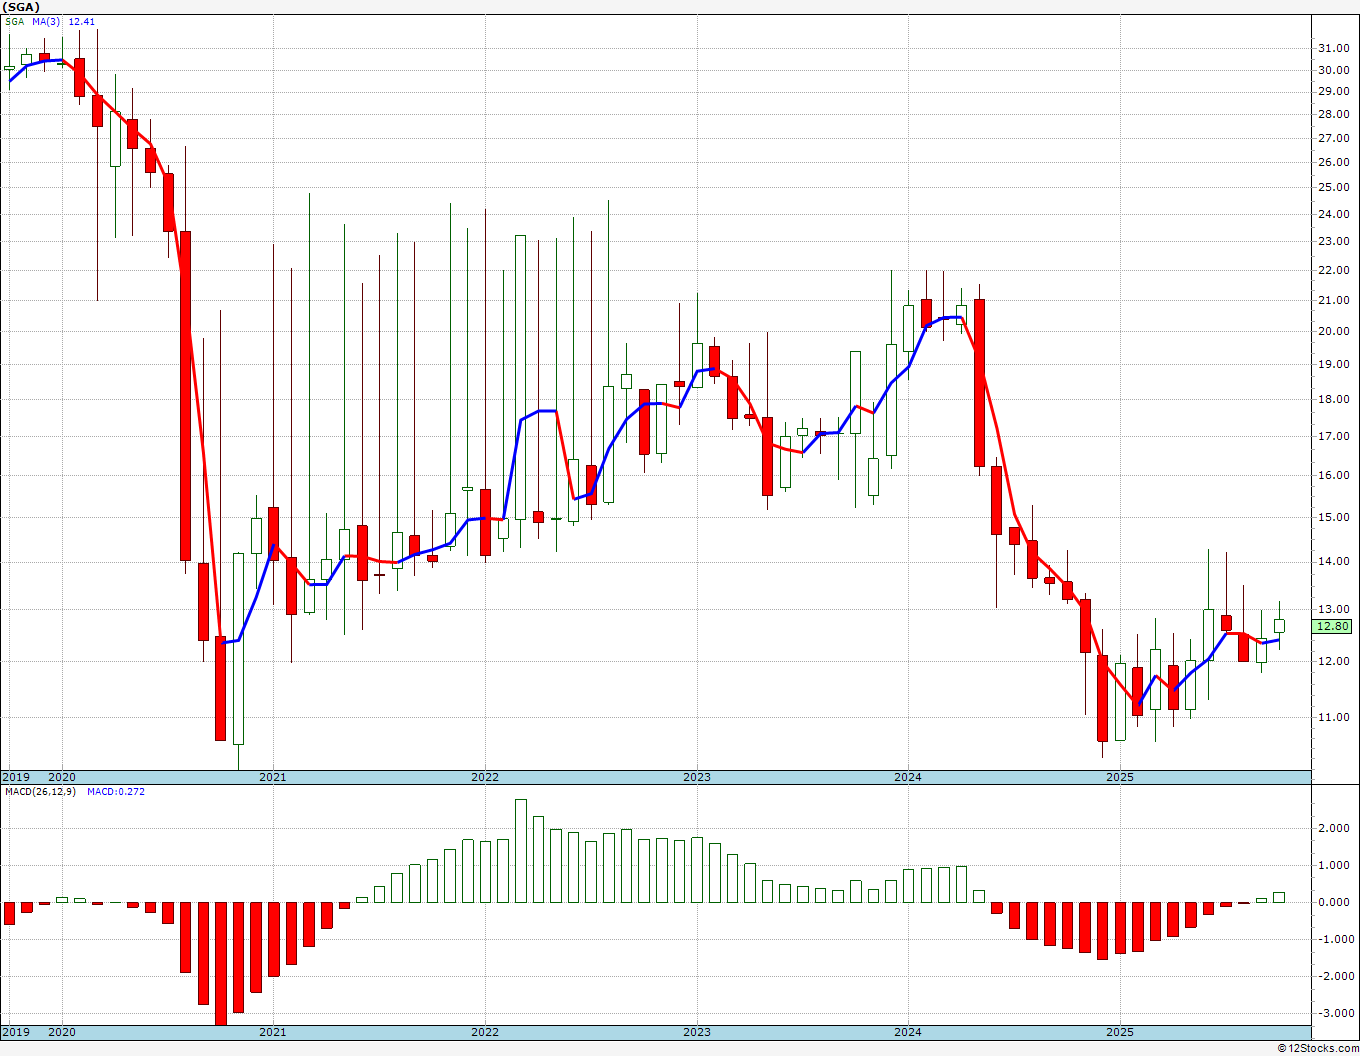Select the 12.41 moving average value
The width and height of the screenshot is (1360, 1056).
pyautogui.click(x=82, y=21)
